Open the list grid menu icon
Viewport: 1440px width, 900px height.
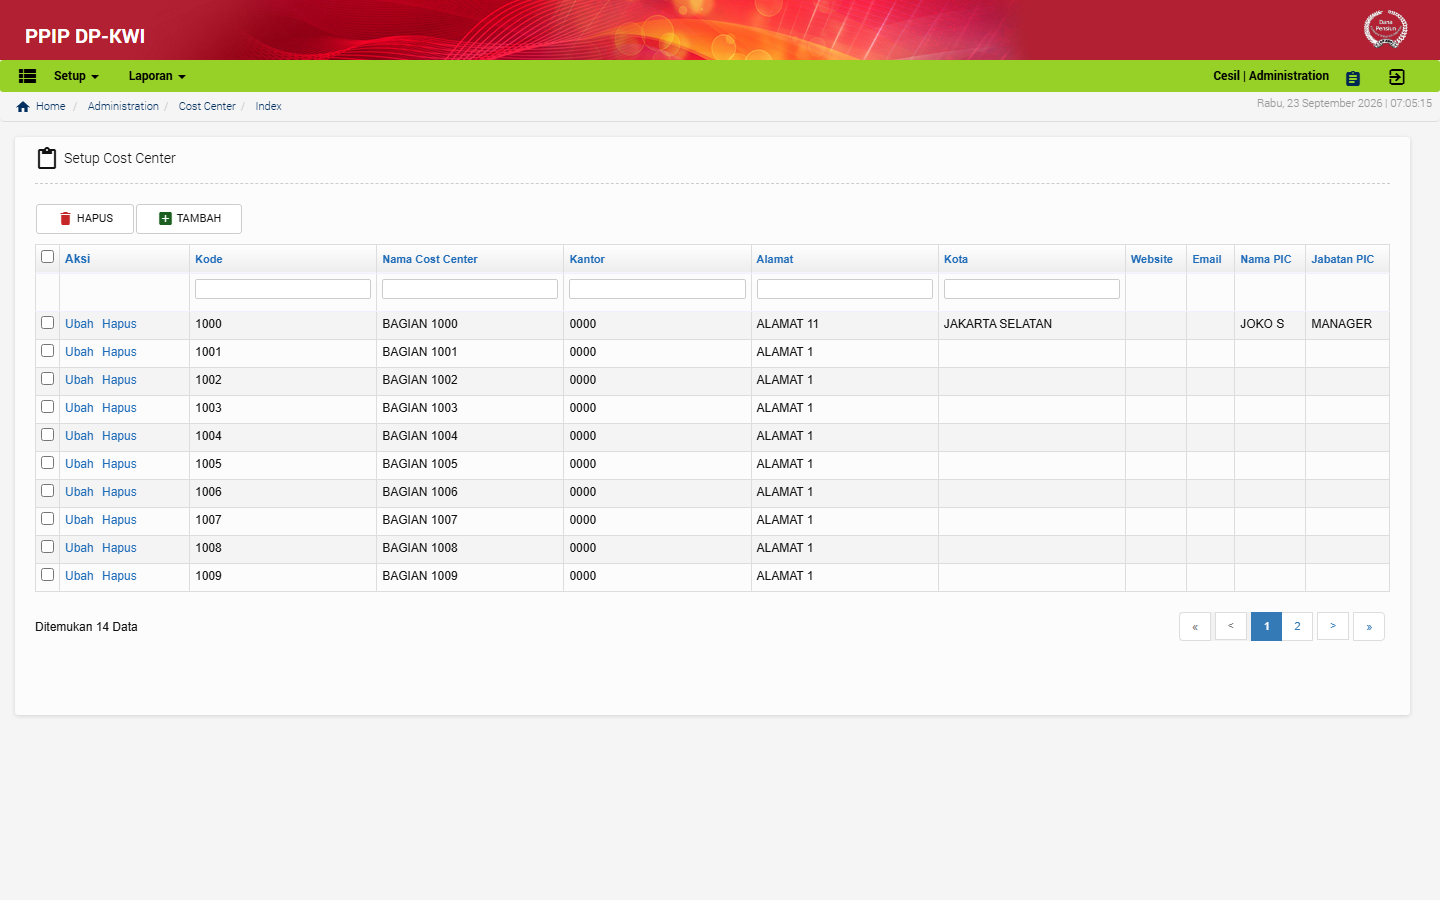tap(28, 76)
